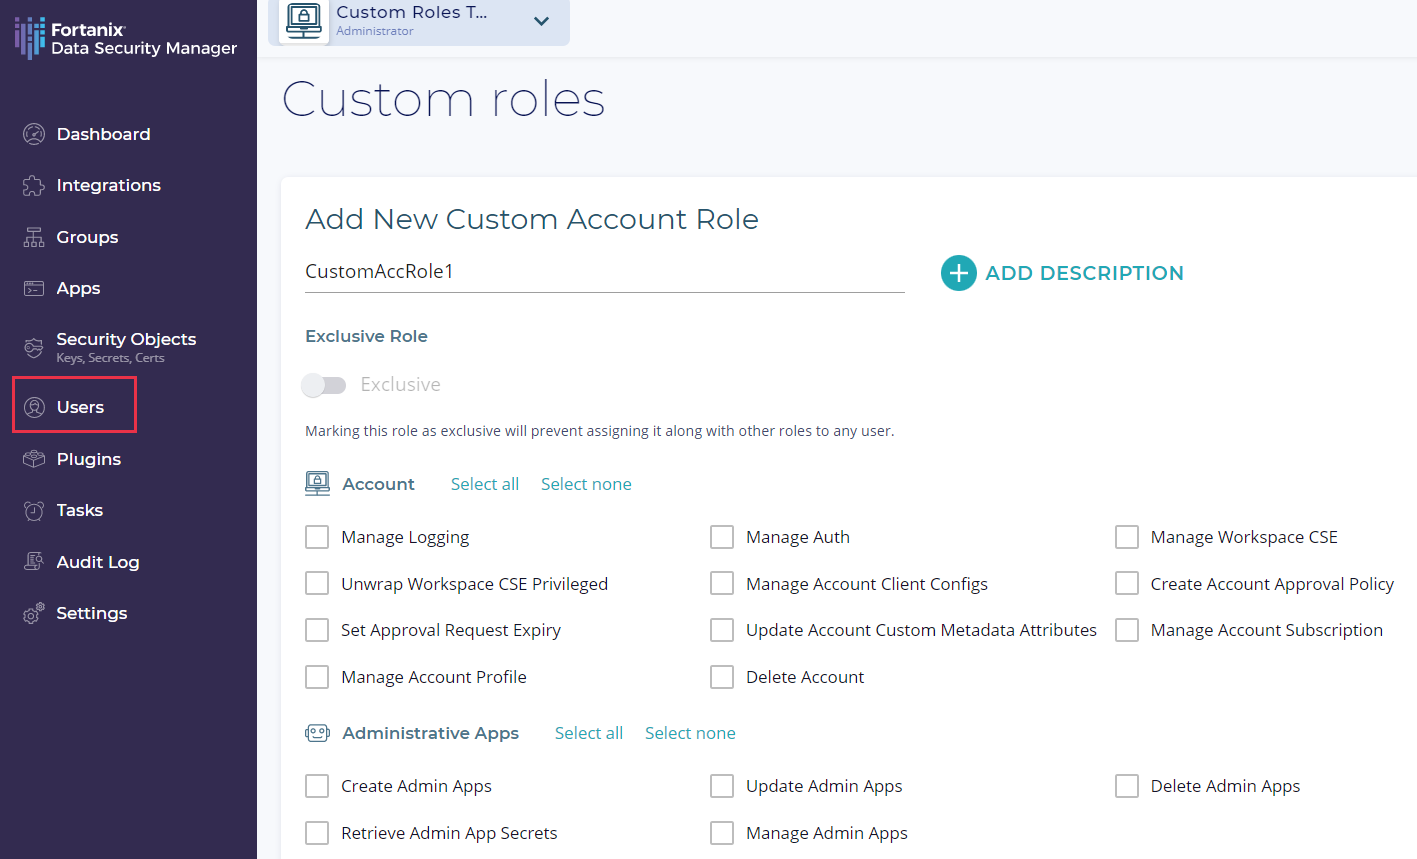This screenshot has height=859, width=1417.
Task: Enable the Delete Account permission checkbox
Action: 722,677
